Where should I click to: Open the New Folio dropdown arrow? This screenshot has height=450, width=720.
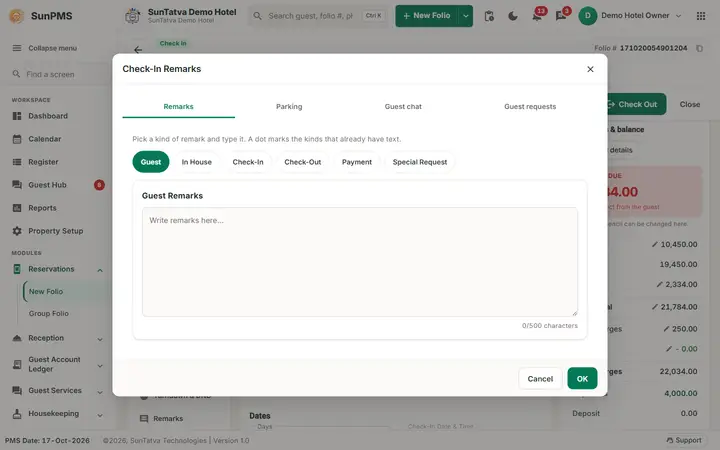465,16
